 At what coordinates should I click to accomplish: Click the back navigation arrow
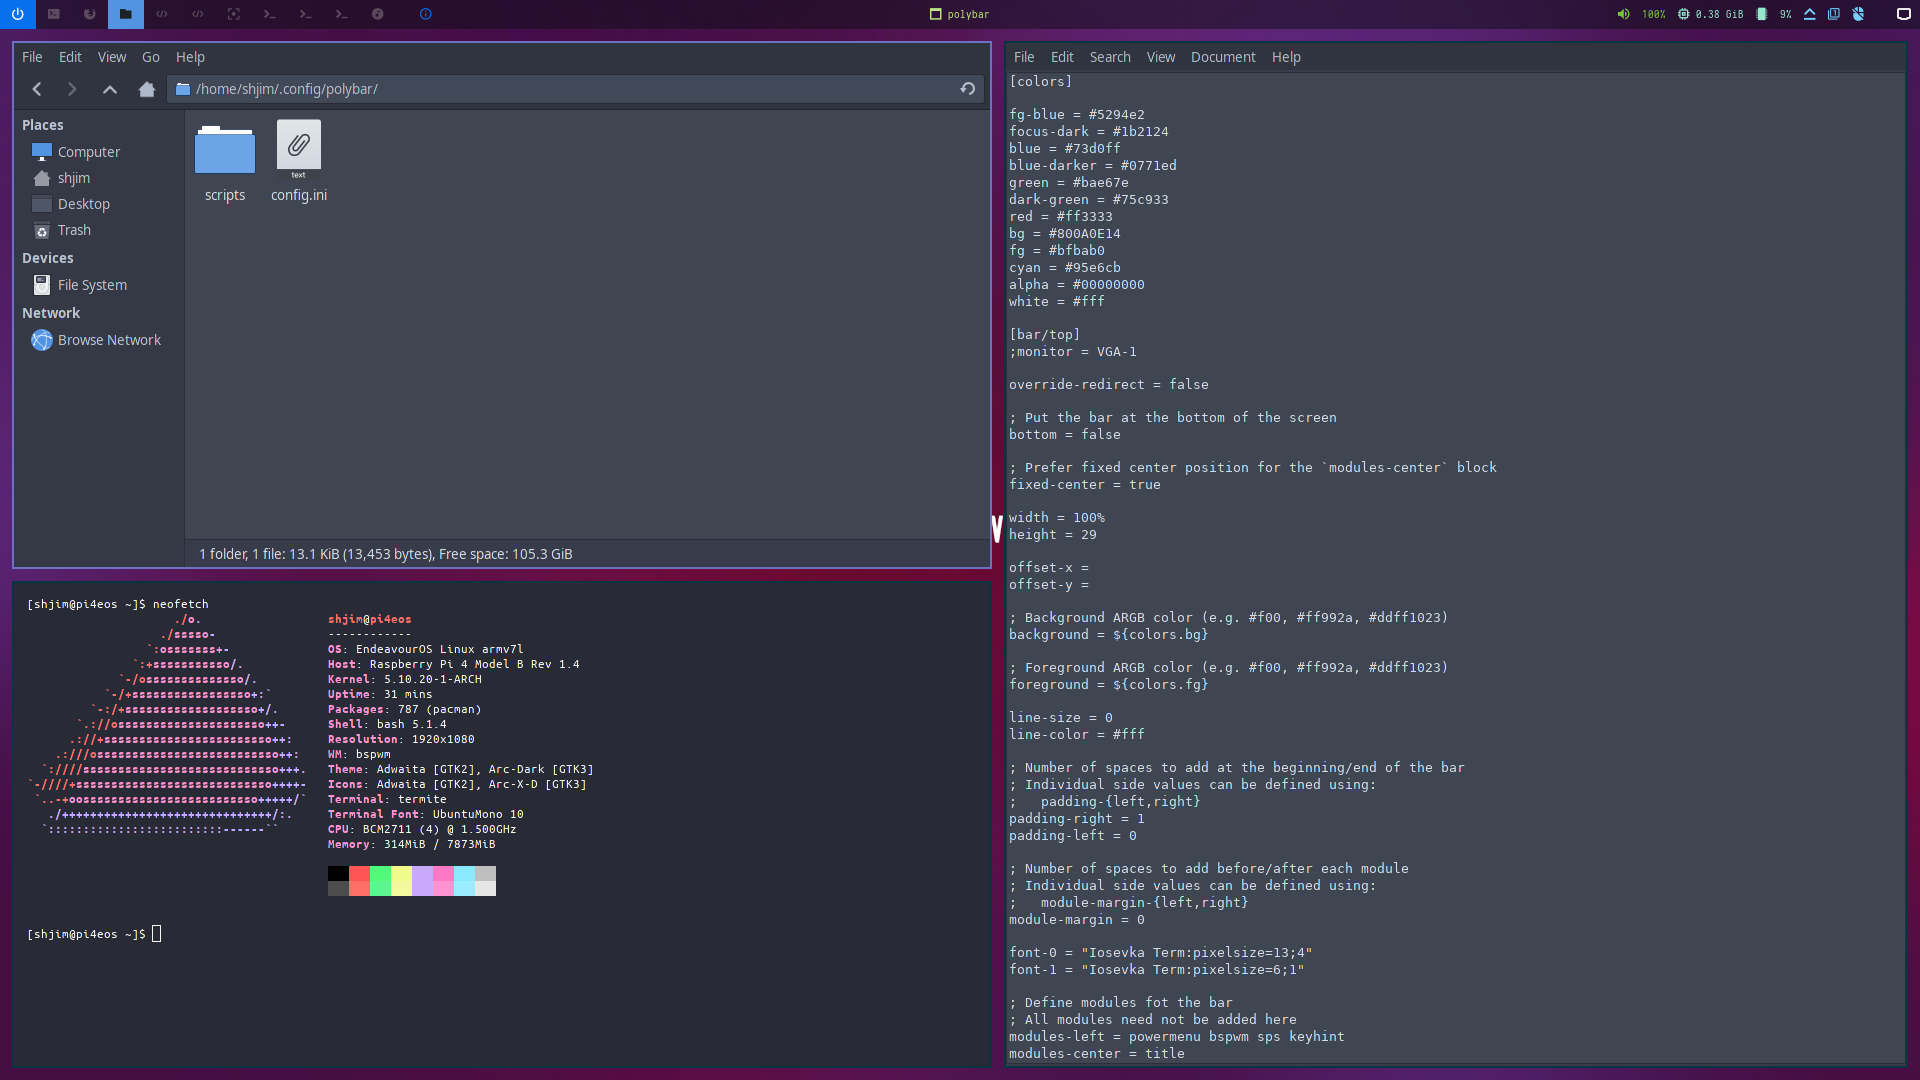click(x=37, y=88)
